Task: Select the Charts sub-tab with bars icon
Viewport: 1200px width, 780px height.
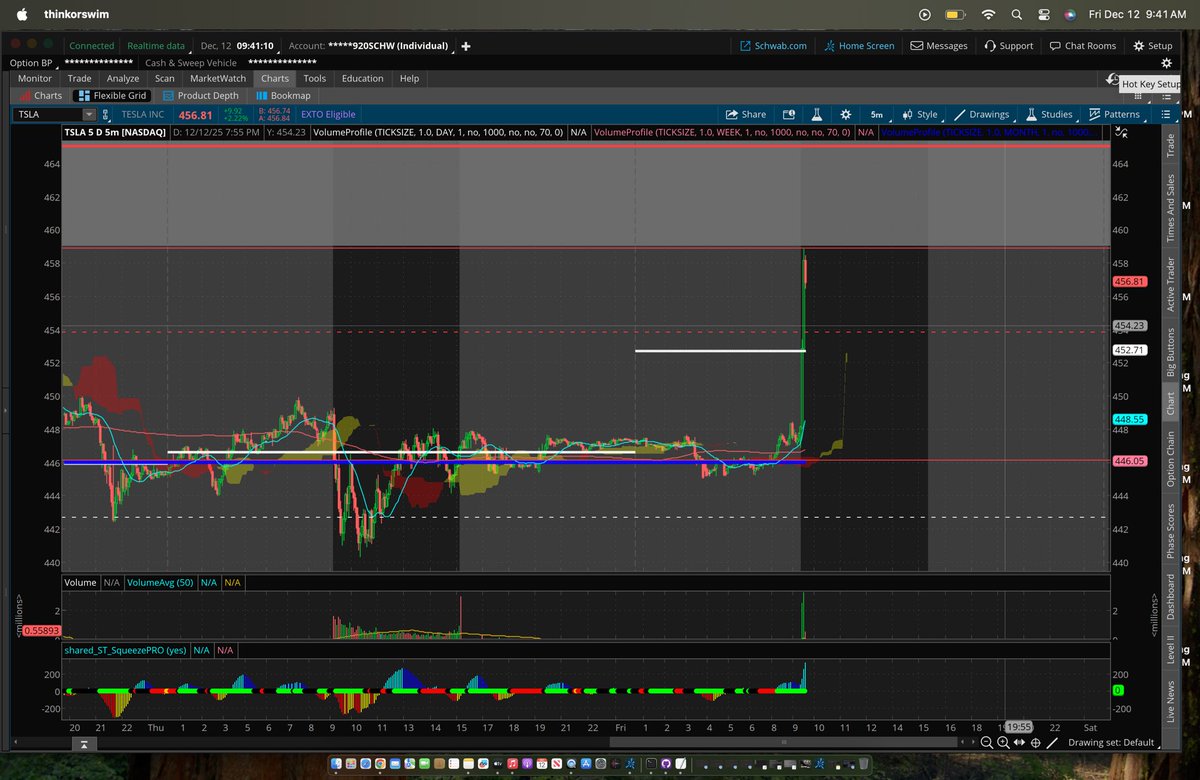Action: click(x=41, y=95)
